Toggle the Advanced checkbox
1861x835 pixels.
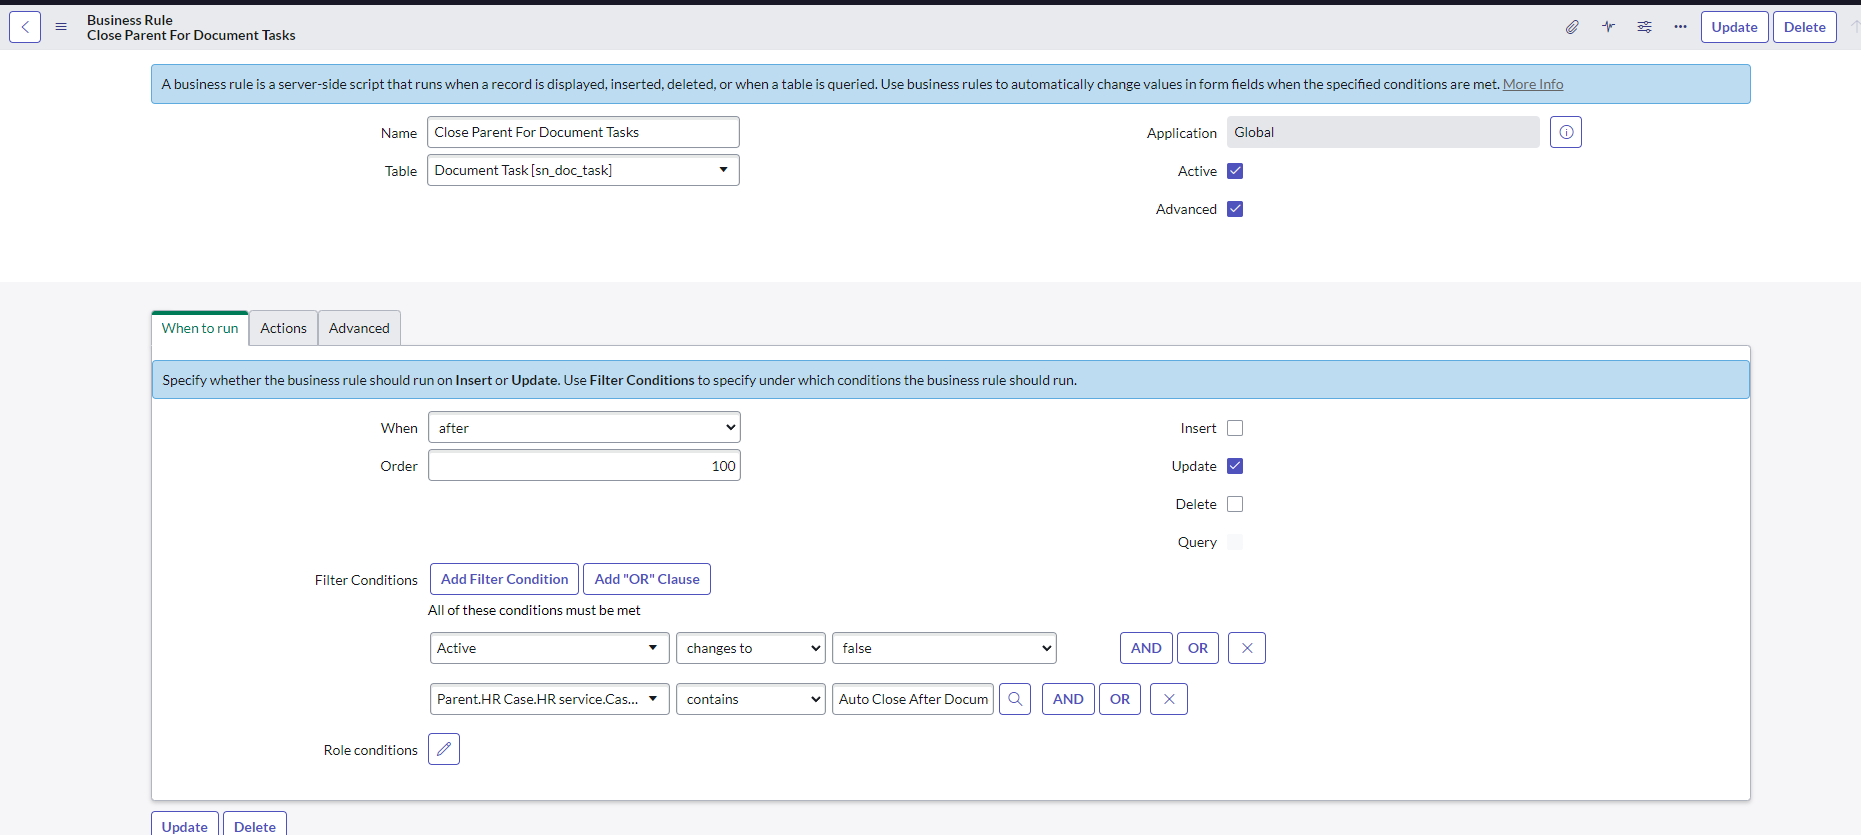point(1235,209)
